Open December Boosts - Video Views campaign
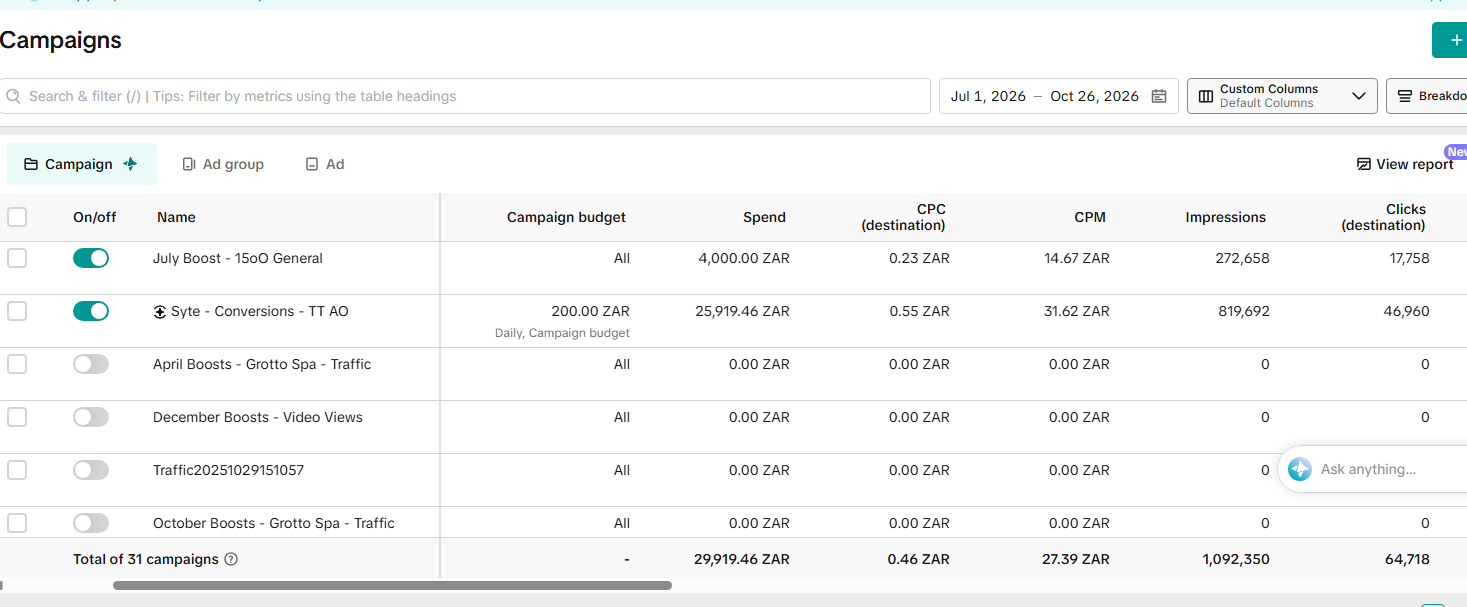 point(258,417)
